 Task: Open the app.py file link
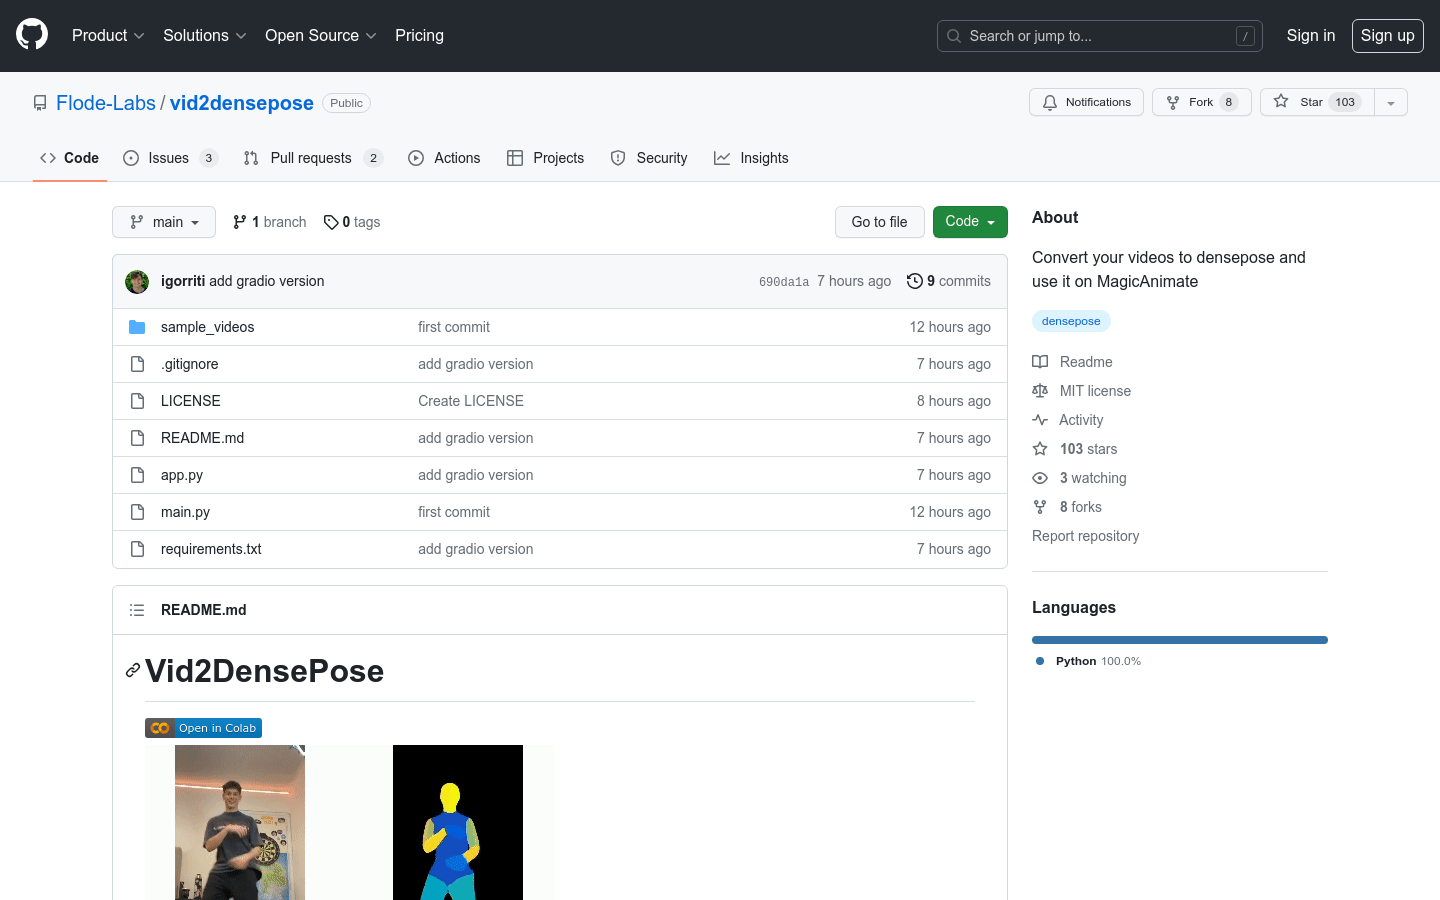(x=182, y=475)
